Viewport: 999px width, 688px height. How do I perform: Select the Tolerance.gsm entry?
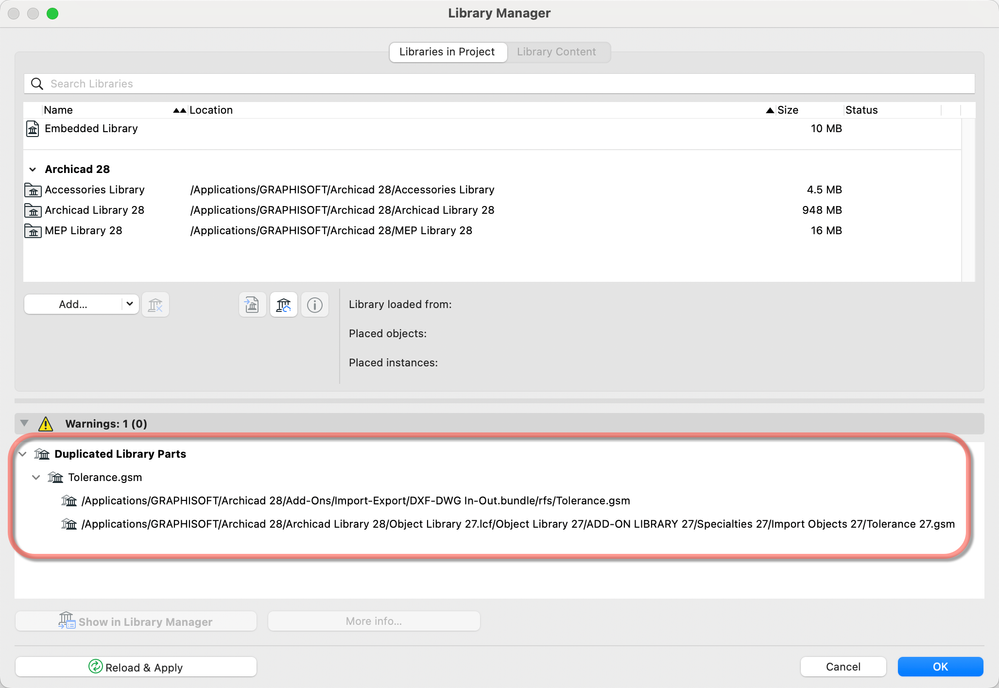(105, 477)
